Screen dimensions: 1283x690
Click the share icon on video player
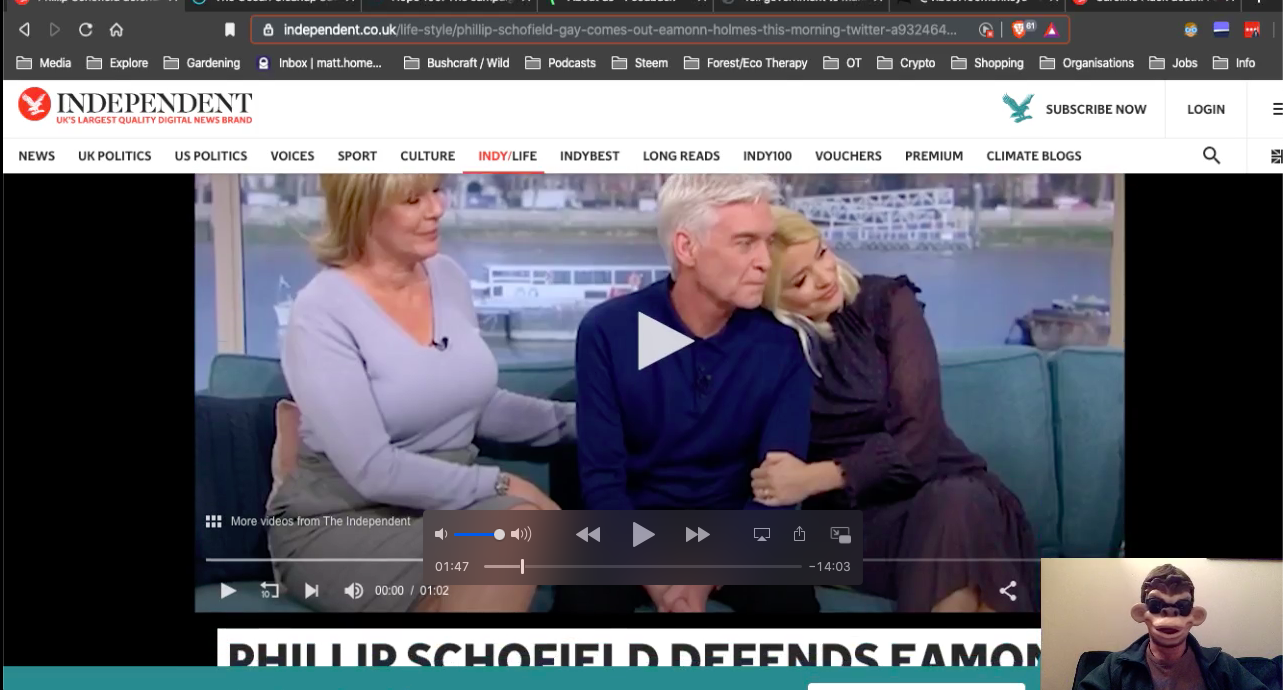[x=1007, y=591]
